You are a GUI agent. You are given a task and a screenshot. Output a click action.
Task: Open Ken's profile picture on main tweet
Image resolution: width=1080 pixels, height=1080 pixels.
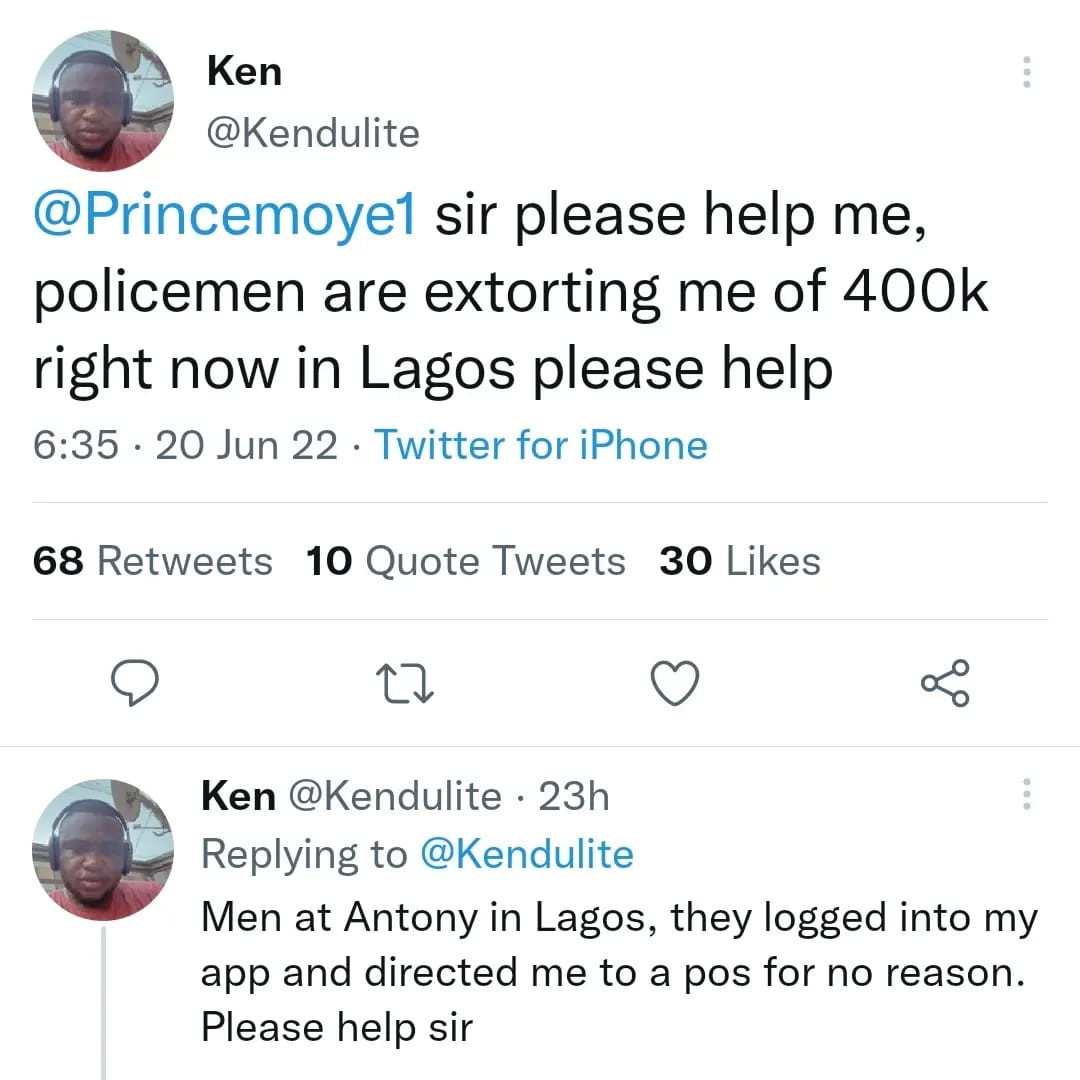tap(104, 100)
